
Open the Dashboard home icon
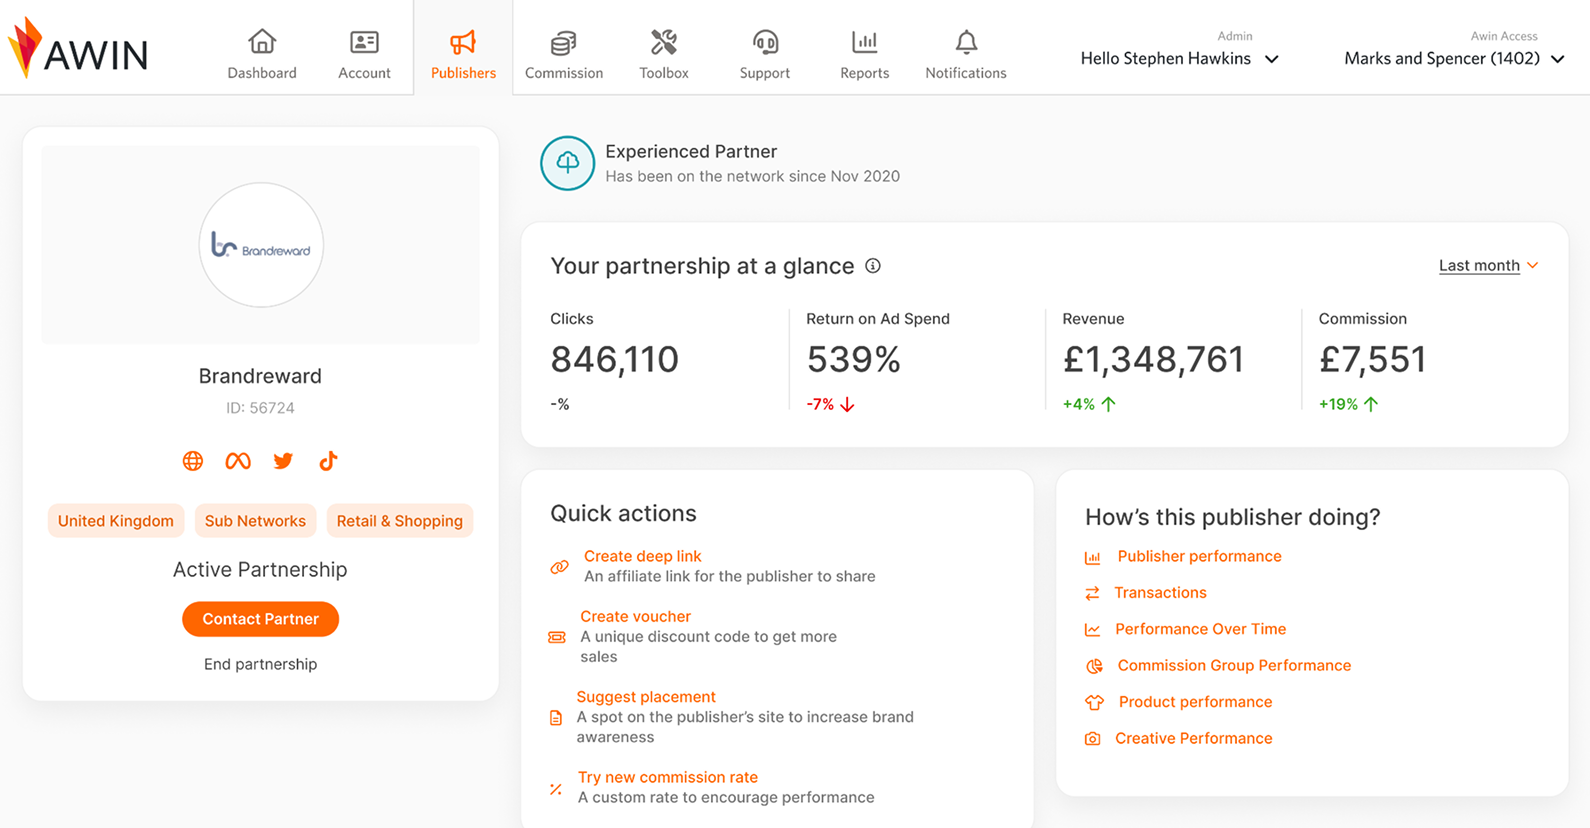(x=262, y=42)
